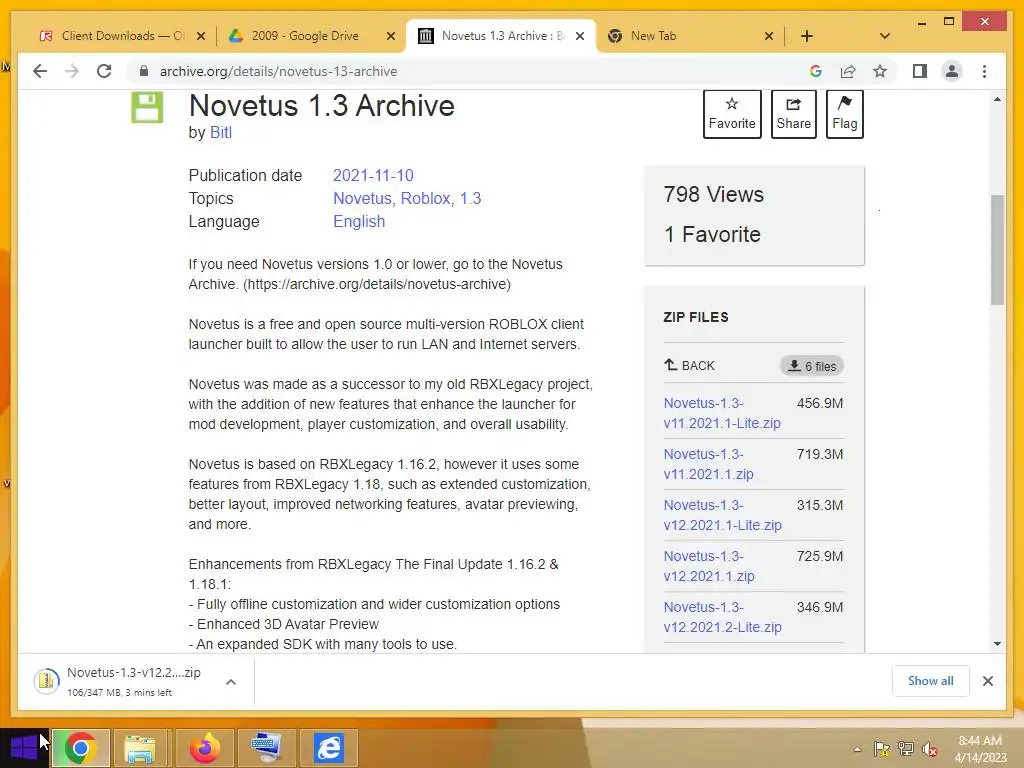Click the 456.9M file size
Viewport: 1024px width, 768px height.
(x=820, y=403)
